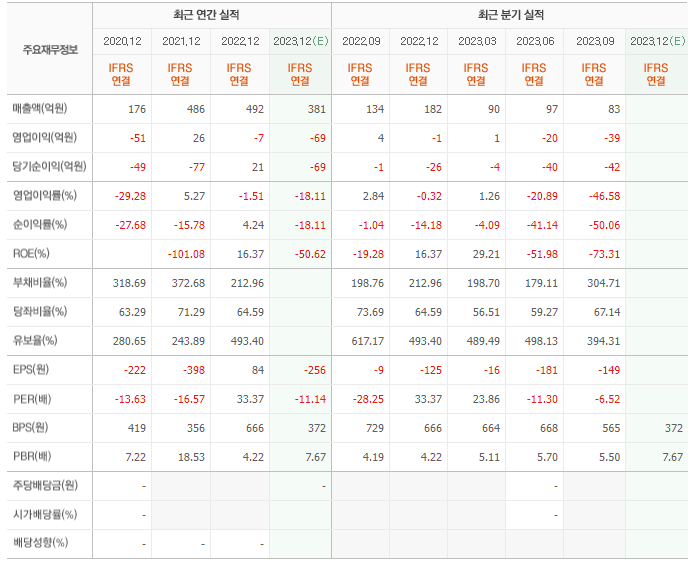Click the ROE(%) row label
This screenshot has height=562, width=698.
click(x=31, y=253)
